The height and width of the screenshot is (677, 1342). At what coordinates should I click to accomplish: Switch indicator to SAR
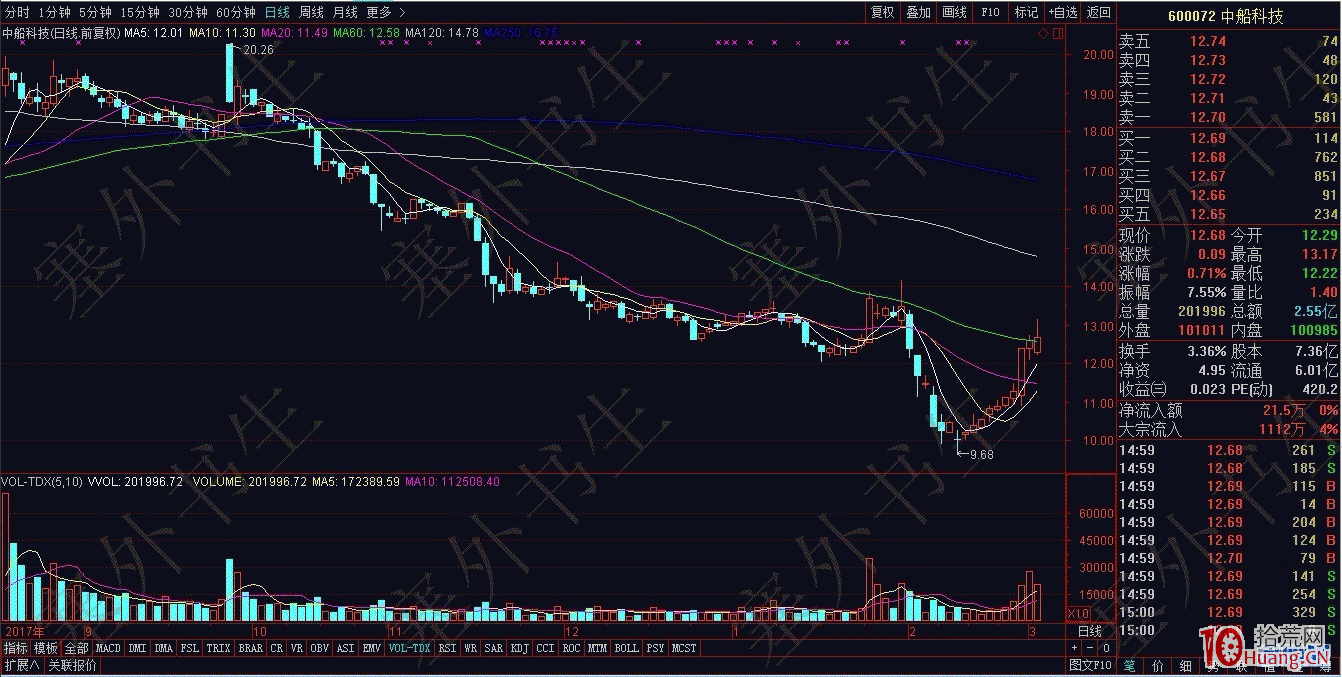pyautogui.click(x=494, y=648)
